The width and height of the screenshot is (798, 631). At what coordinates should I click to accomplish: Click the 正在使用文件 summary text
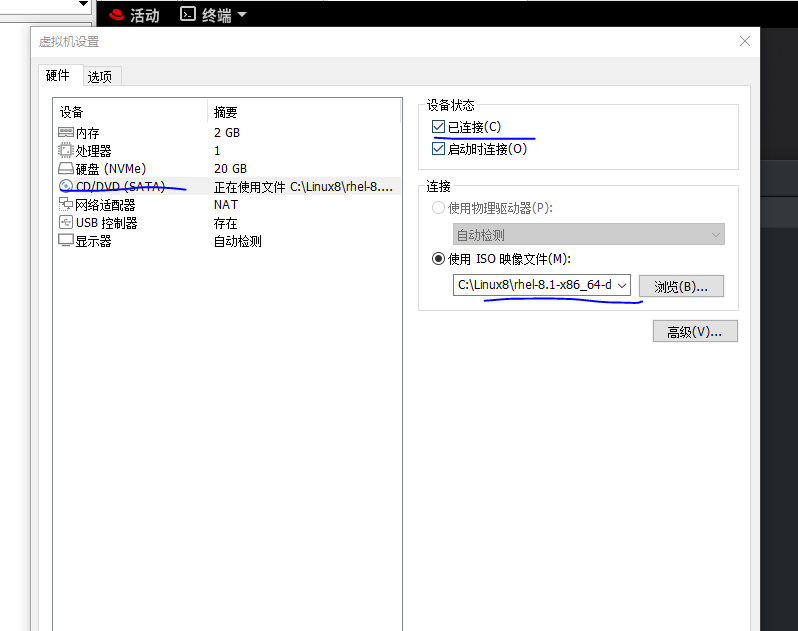[x=303, y=187]
